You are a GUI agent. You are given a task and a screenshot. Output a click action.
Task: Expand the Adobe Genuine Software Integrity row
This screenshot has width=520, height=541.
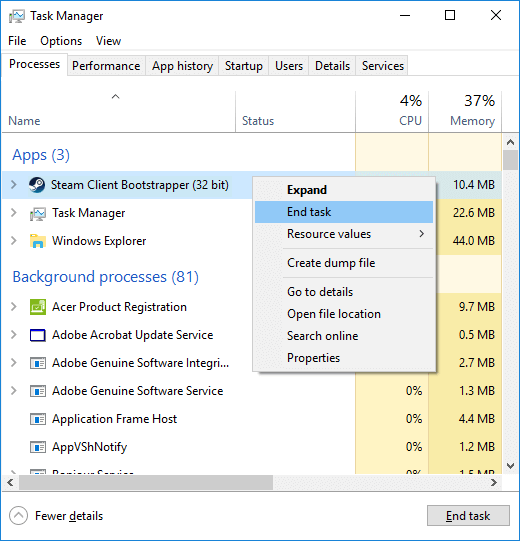click(x=14, y=362)
